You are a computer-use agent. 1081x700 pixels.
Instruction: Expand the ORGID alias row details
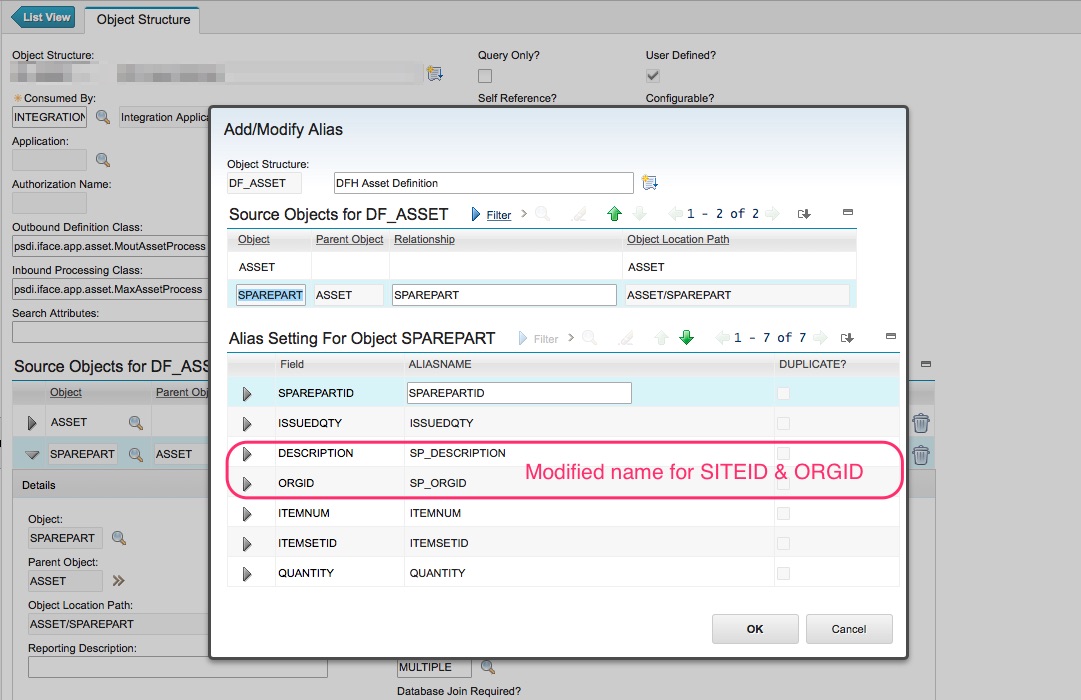tap(247, 483)
